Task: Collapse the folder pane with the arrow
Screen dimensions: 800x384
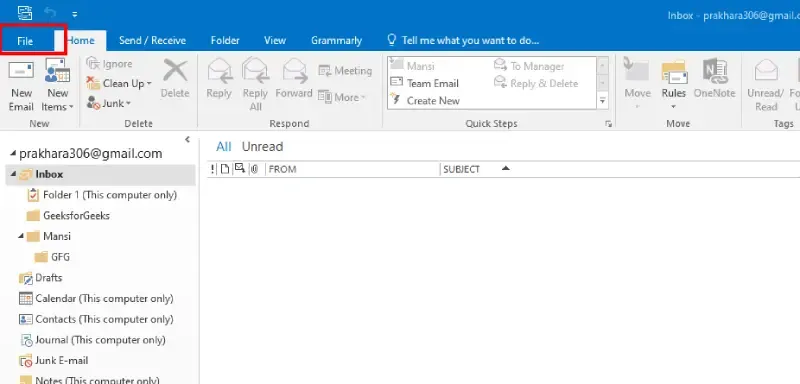Action: coord(187,139)
